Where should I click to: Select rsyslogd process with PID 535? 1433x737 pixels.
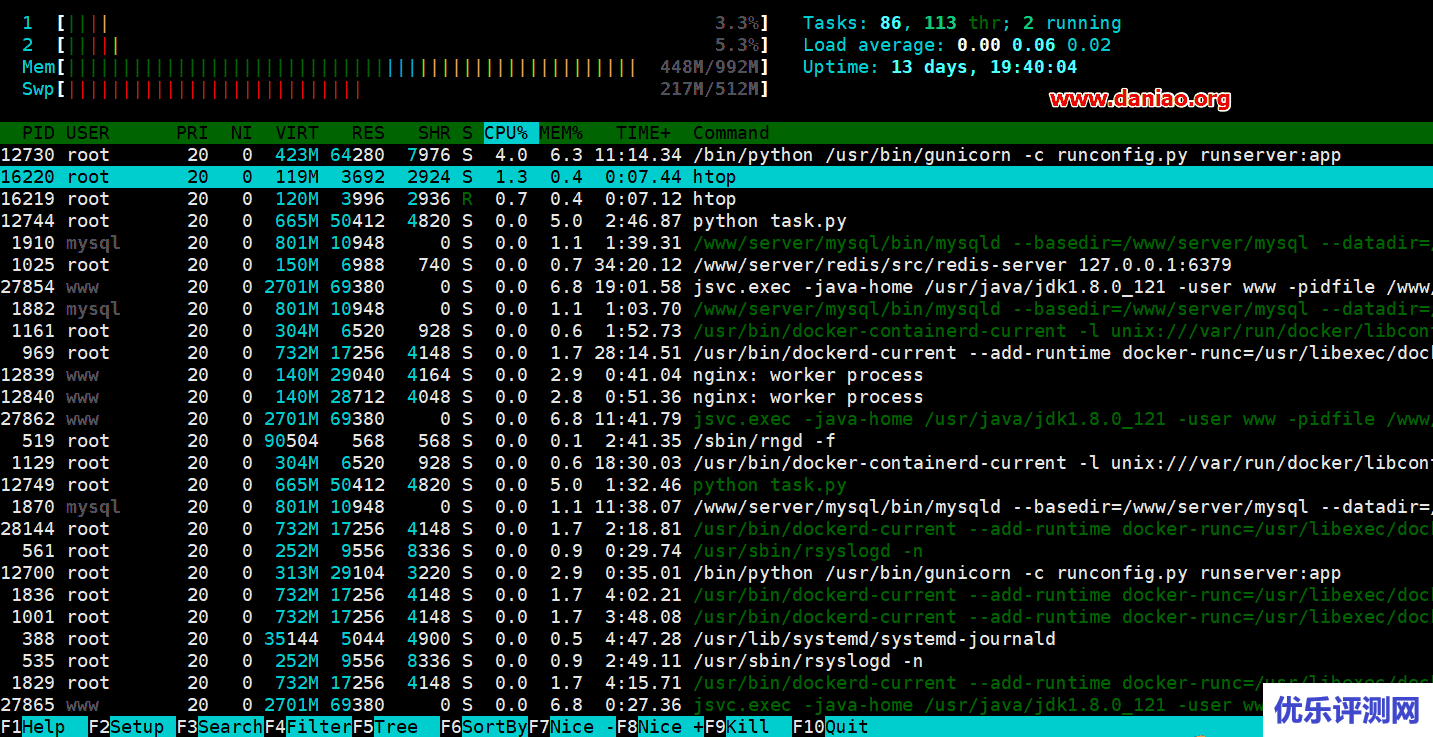pyautogui.click(x=716, y=661)
